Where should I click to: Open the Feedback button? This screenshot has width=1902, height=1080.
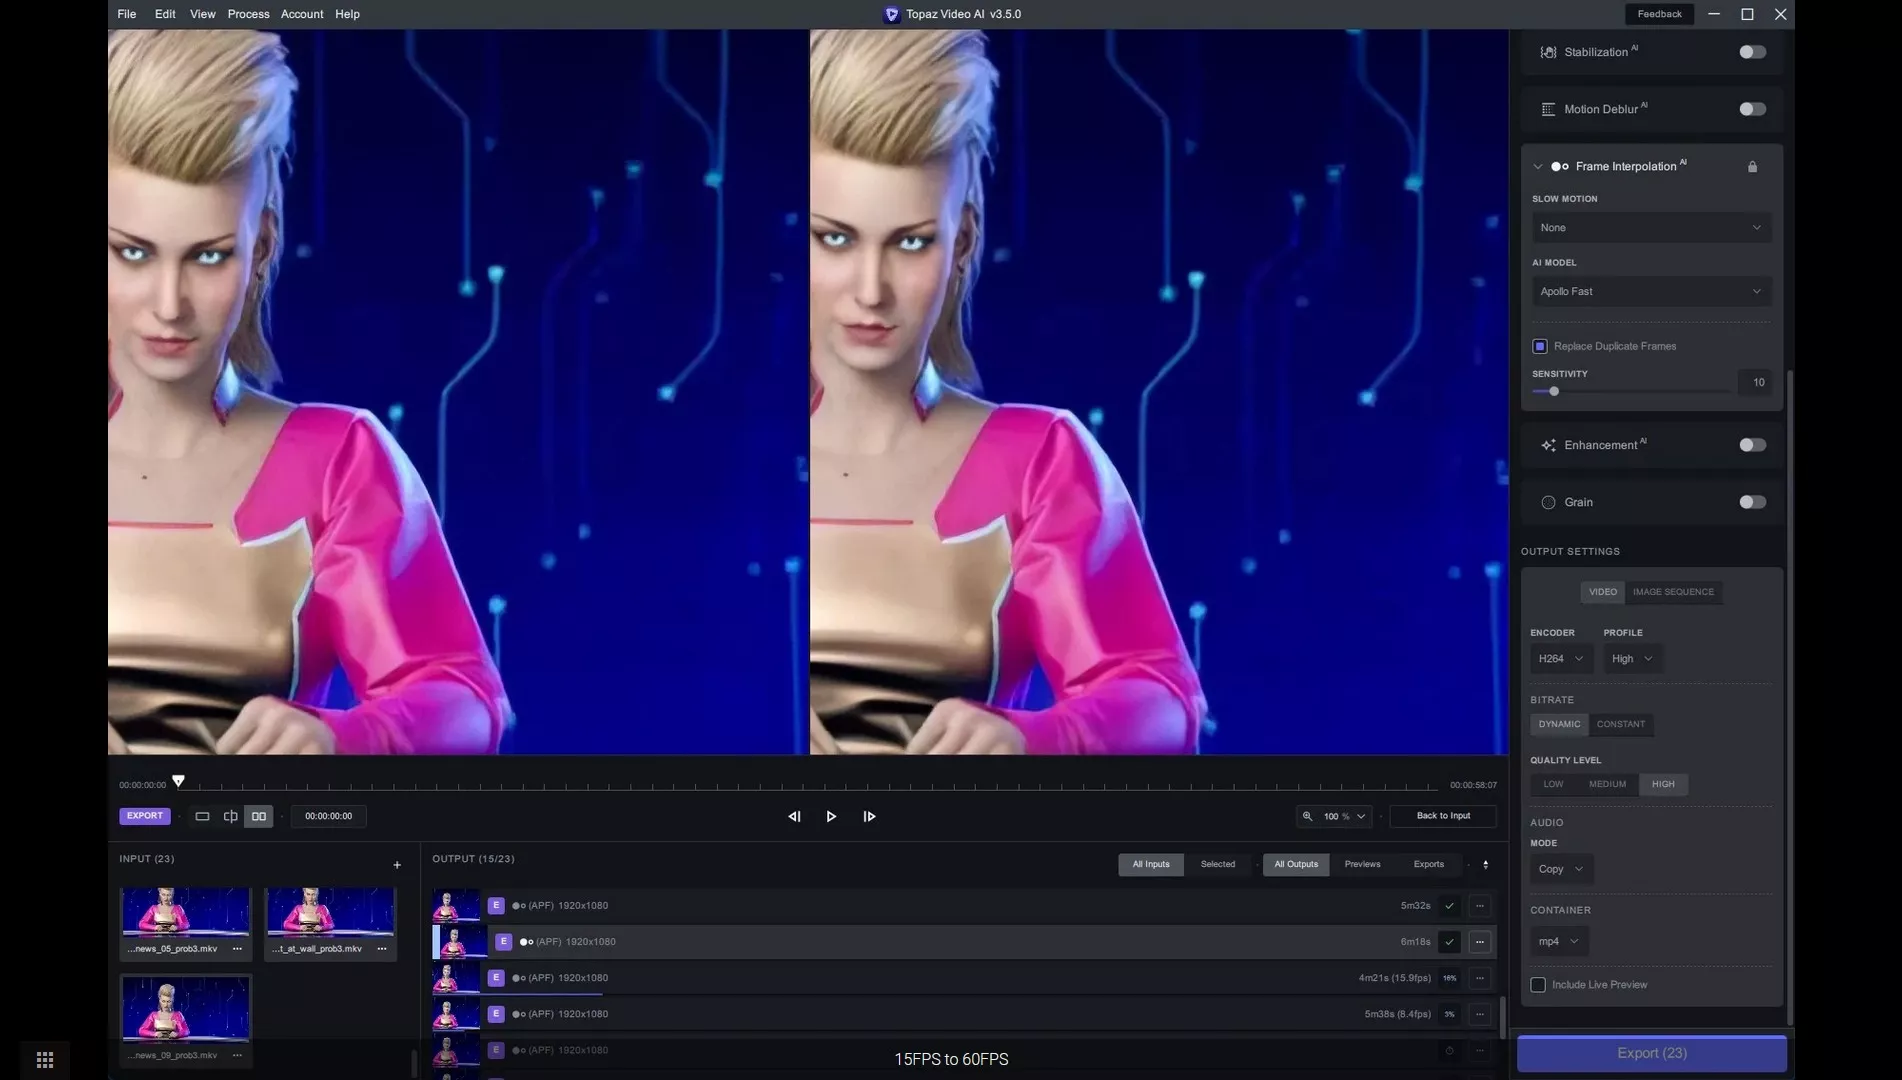pos(1659,14)
